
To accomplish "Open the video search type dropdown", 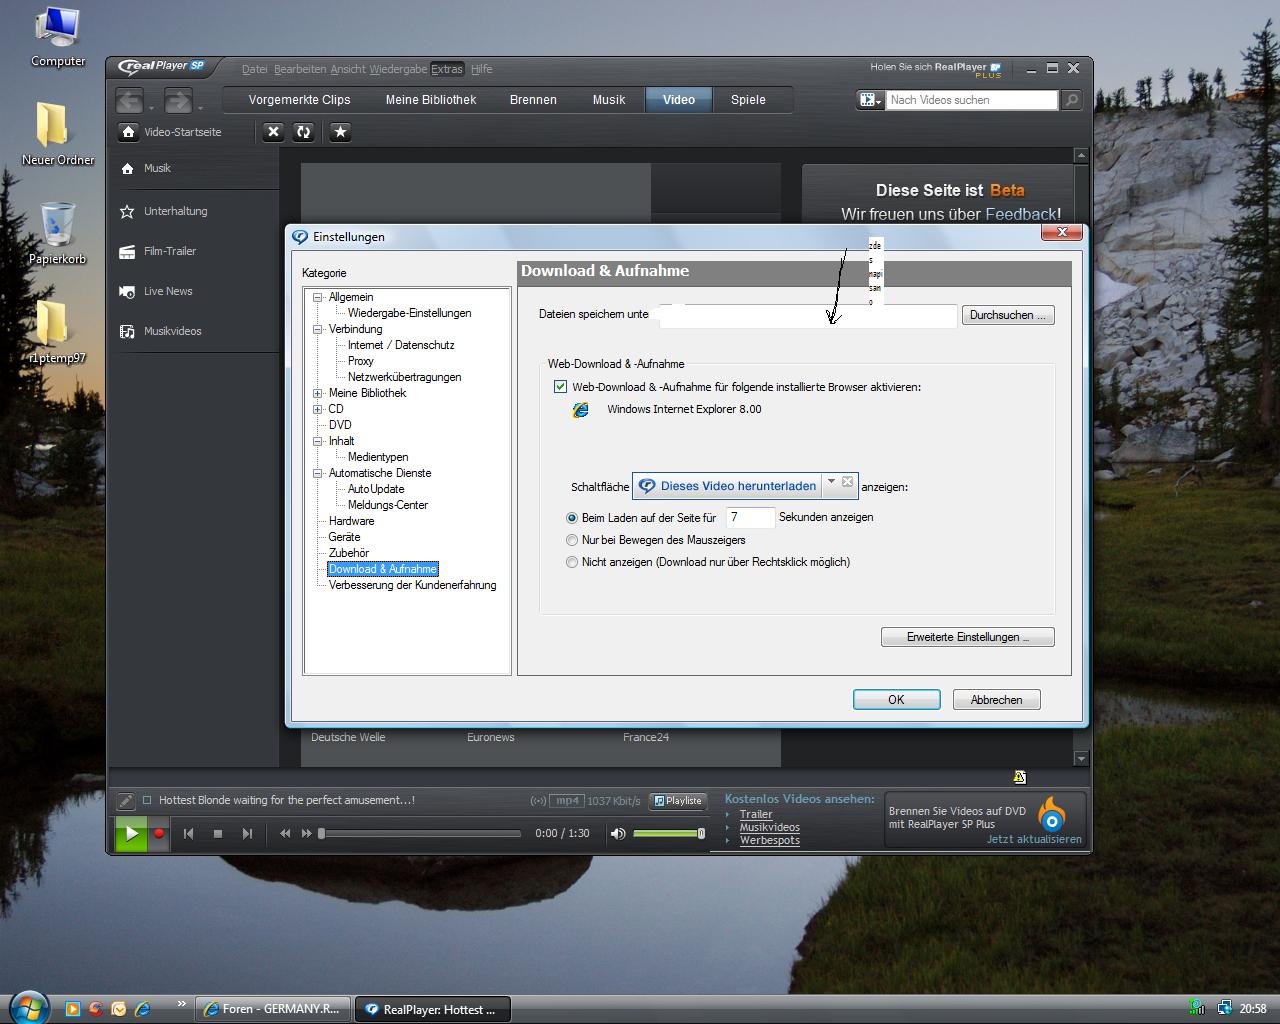I will click(870, 100).
